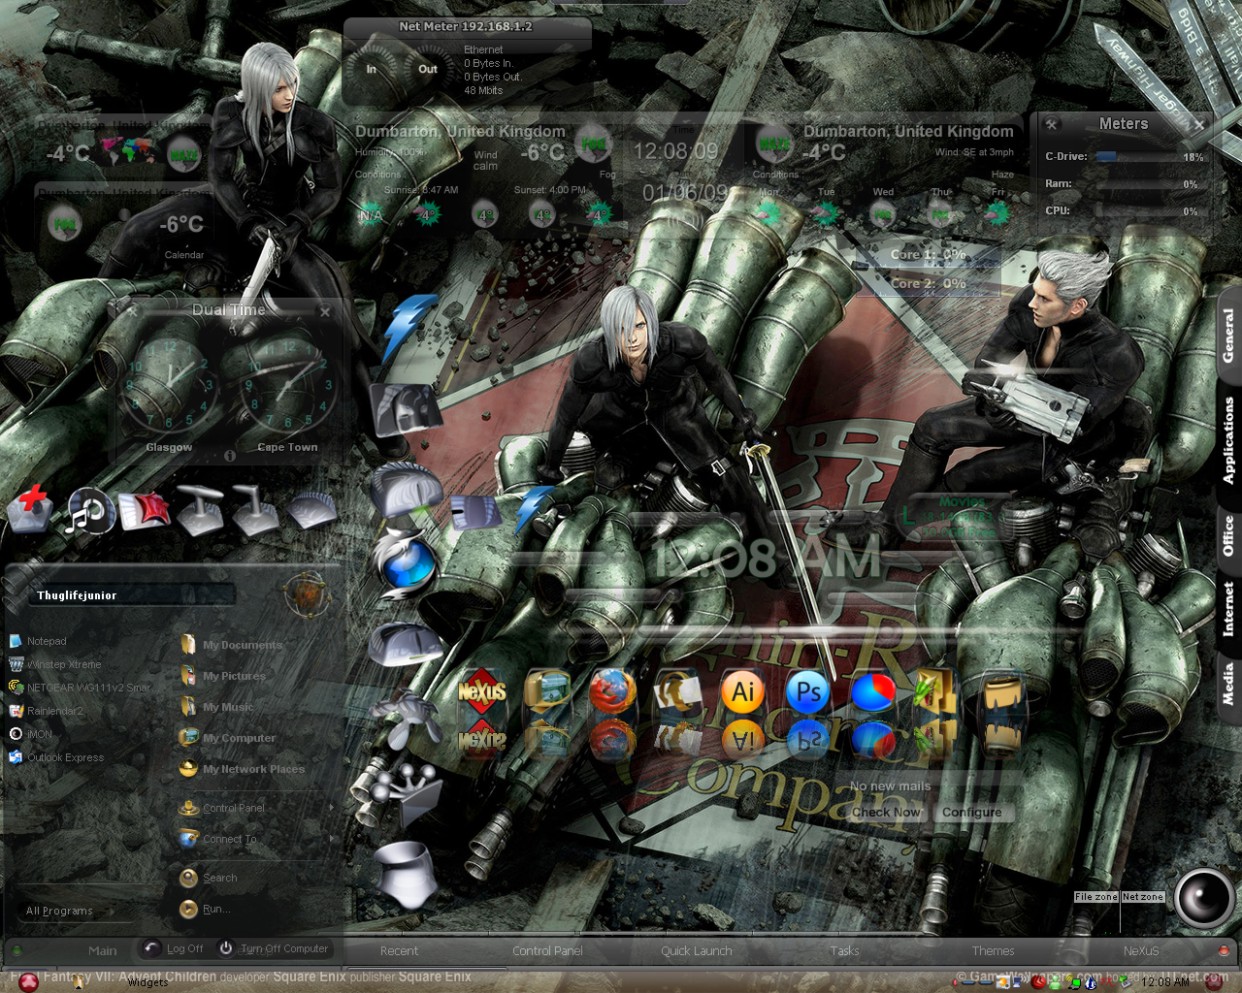The height and width of the screenshot is (993, 1242).
Task: Click the round speaker orb near File zone
Action: coord(1203,898)
